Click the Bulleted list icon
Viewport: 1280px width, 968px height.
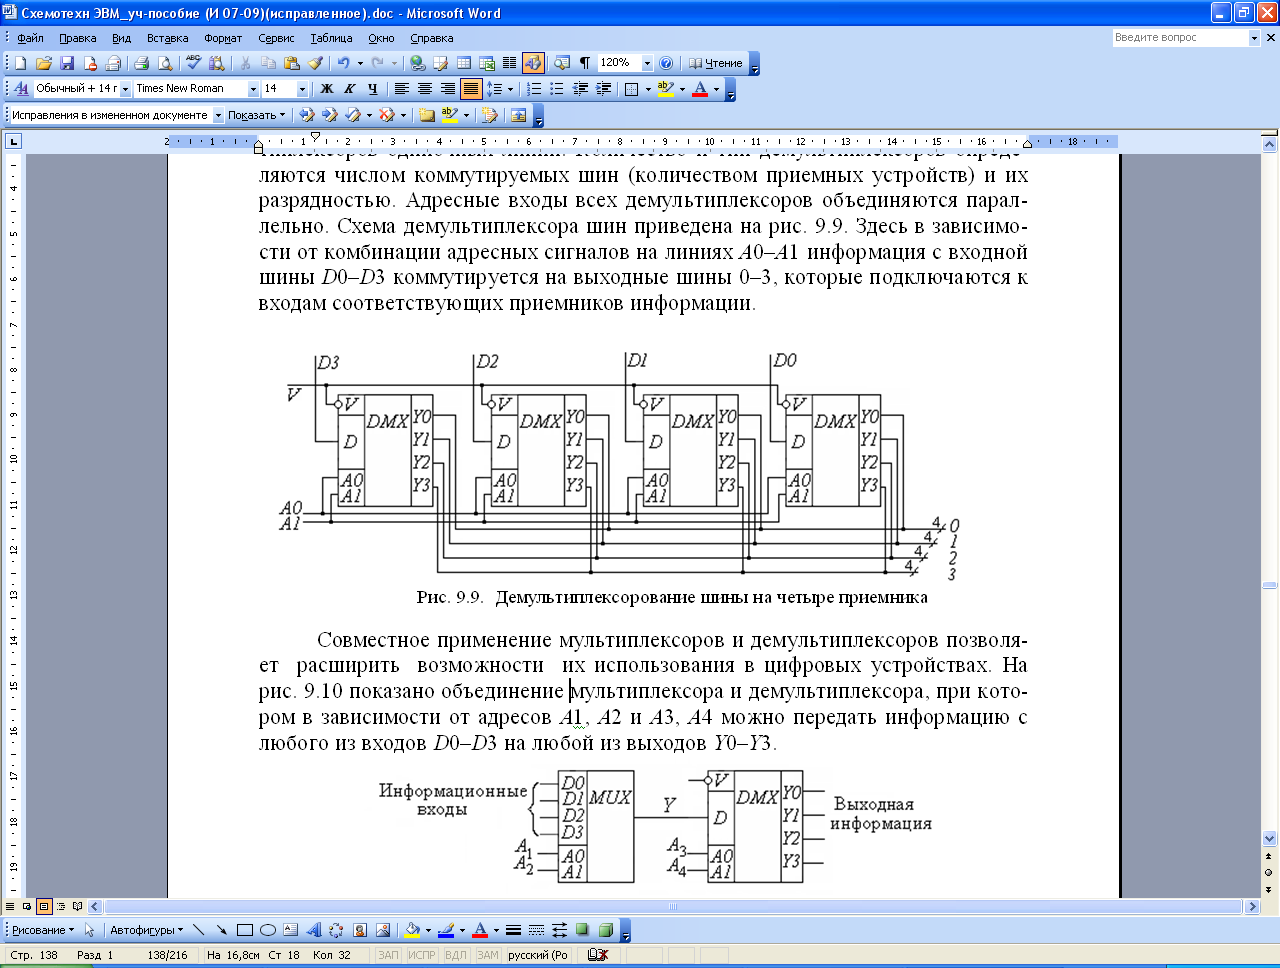557,89
